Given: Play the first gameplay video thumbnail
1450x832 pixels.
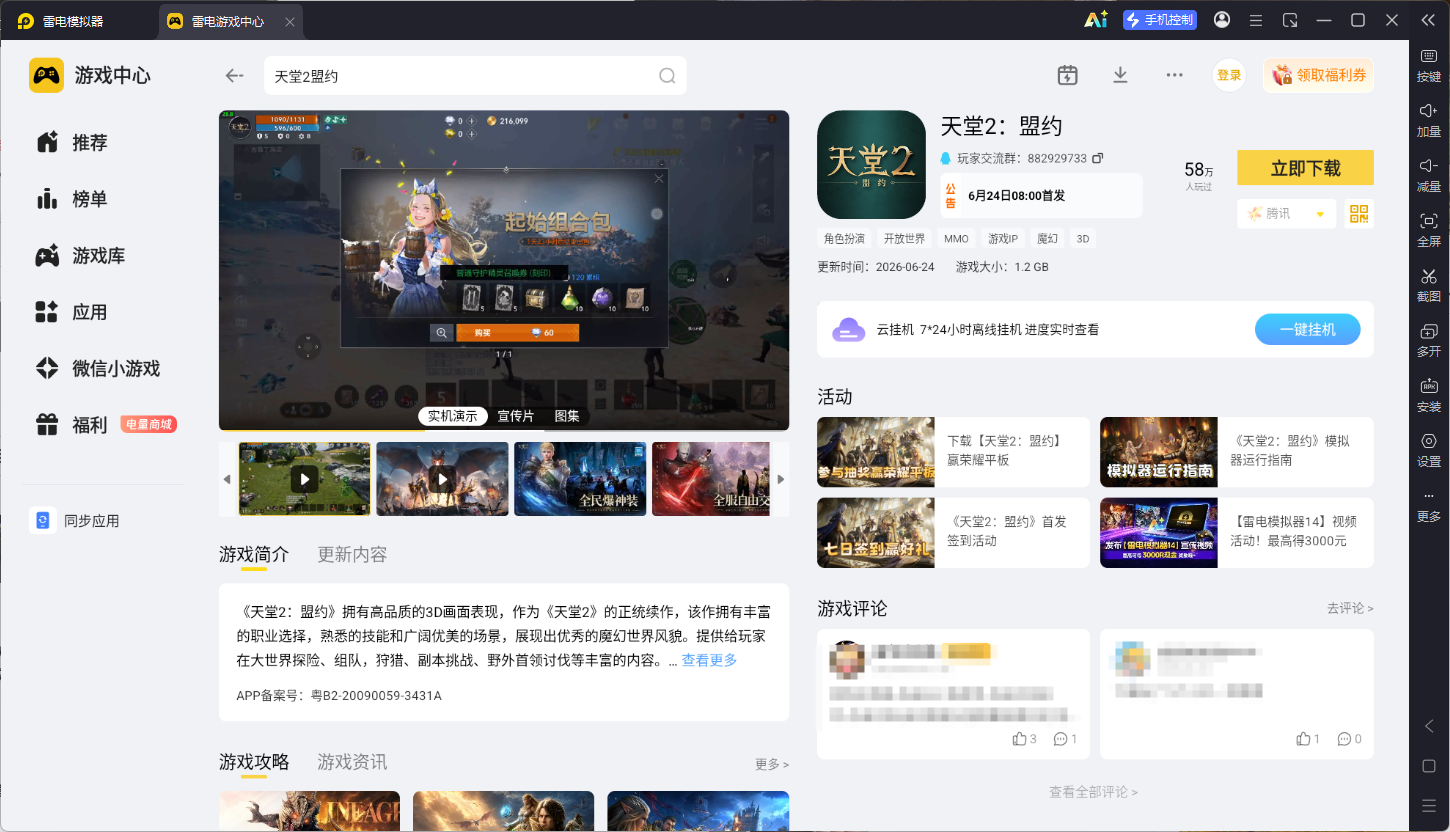Looking at the screenshot, I should pyautogui.click(x=304, y=479).
